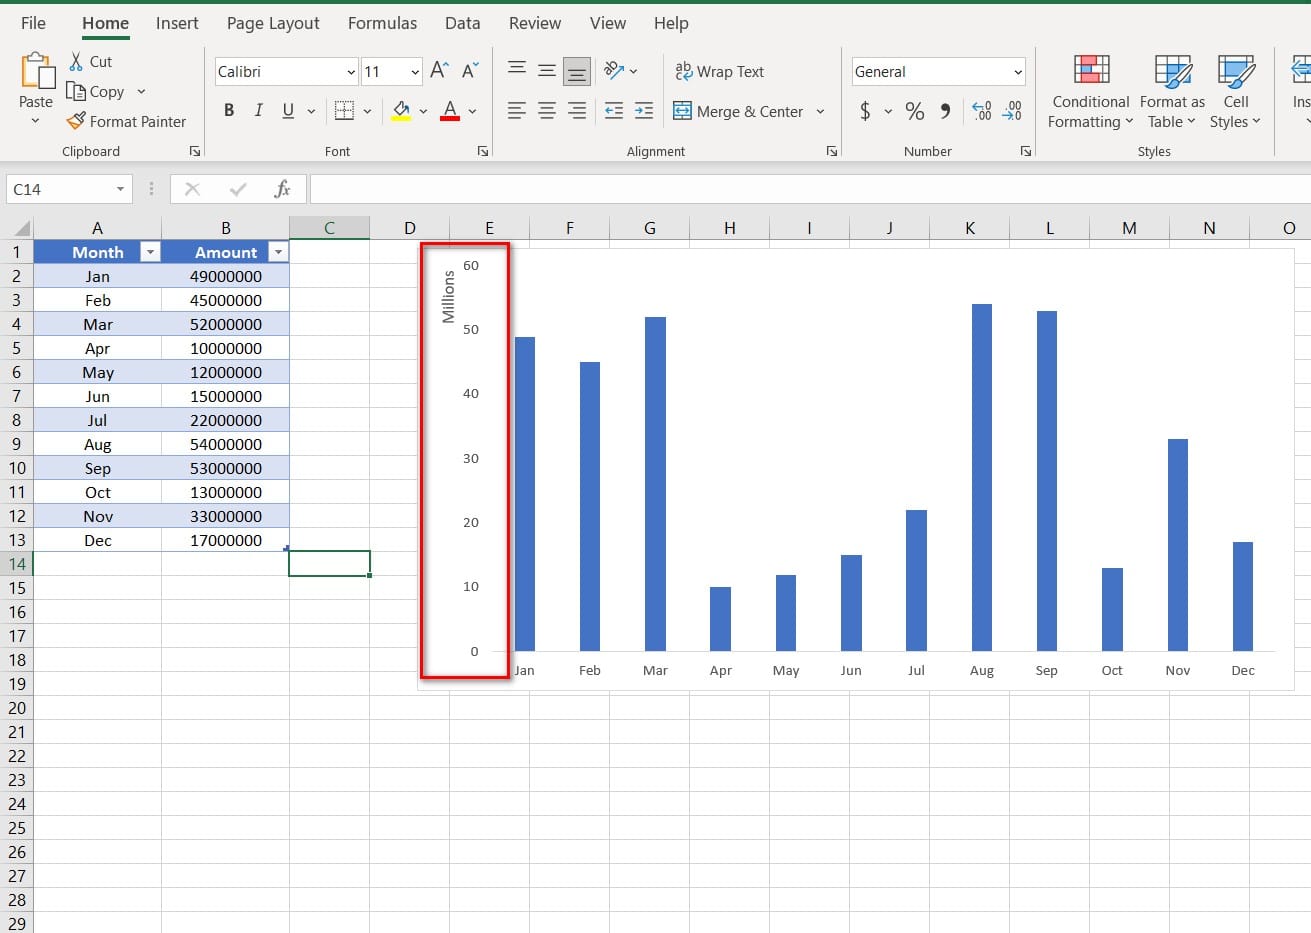The height and width of the screenshot is (933, 1311).
Task: Click the Name Box showing C14
Action: 60,189
